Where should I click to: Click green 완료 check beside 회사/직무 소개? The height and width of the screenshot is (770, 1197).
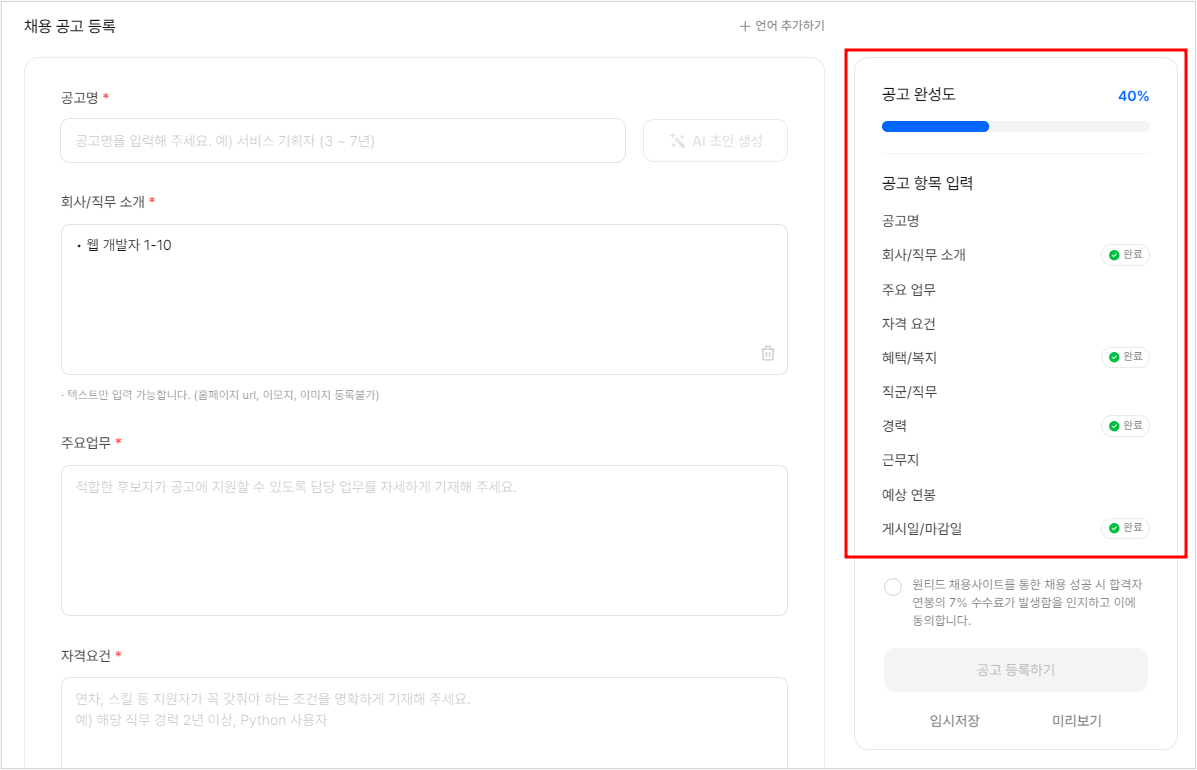[x=1114, y=255]
